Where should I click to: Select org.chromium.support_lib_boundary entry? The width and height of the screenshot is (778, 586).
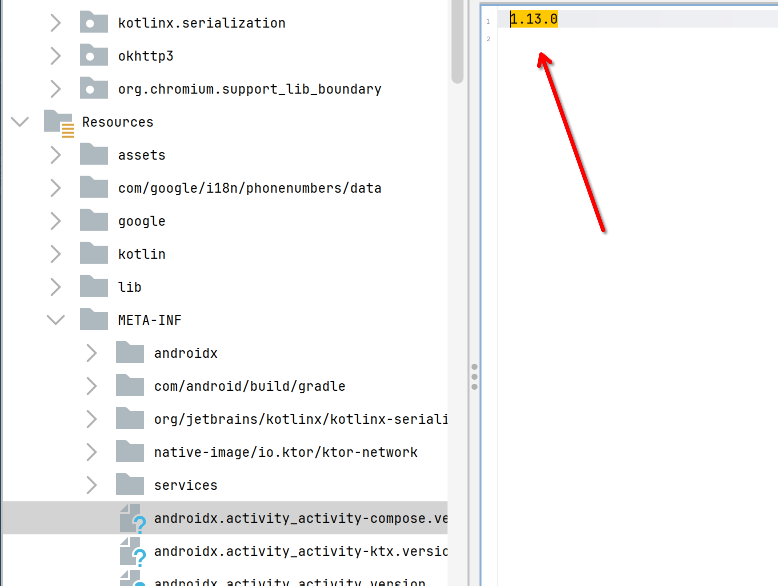tap(250, 89)
